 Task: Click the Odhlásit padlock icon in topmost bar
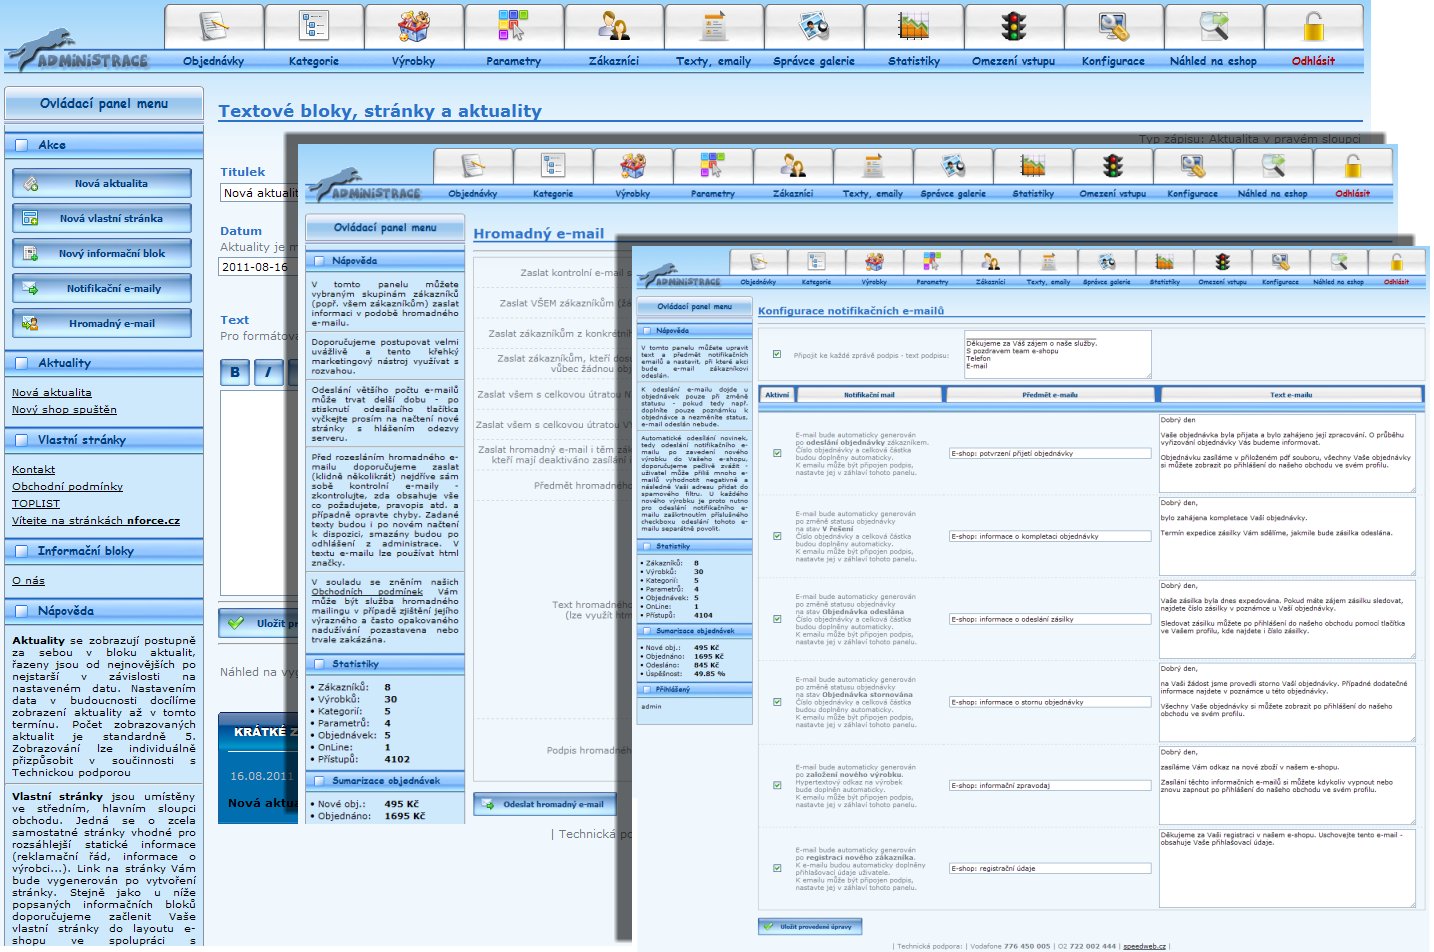(1313, 27)
